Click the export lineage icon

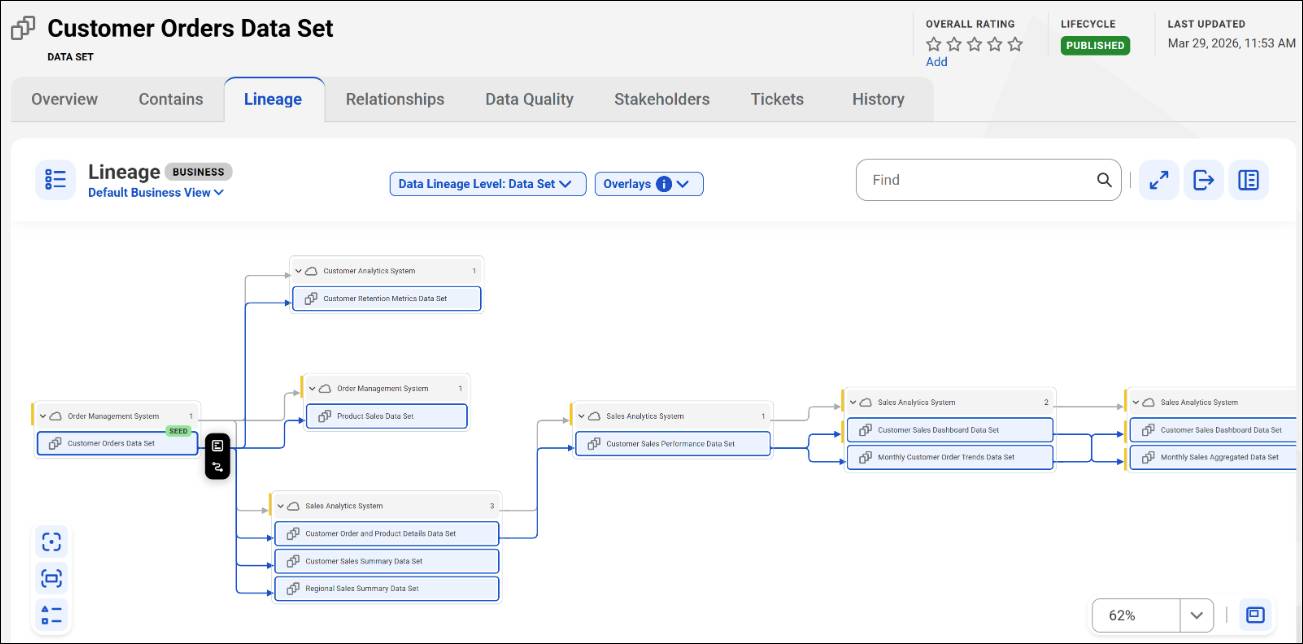click(x=1204, y=180)
